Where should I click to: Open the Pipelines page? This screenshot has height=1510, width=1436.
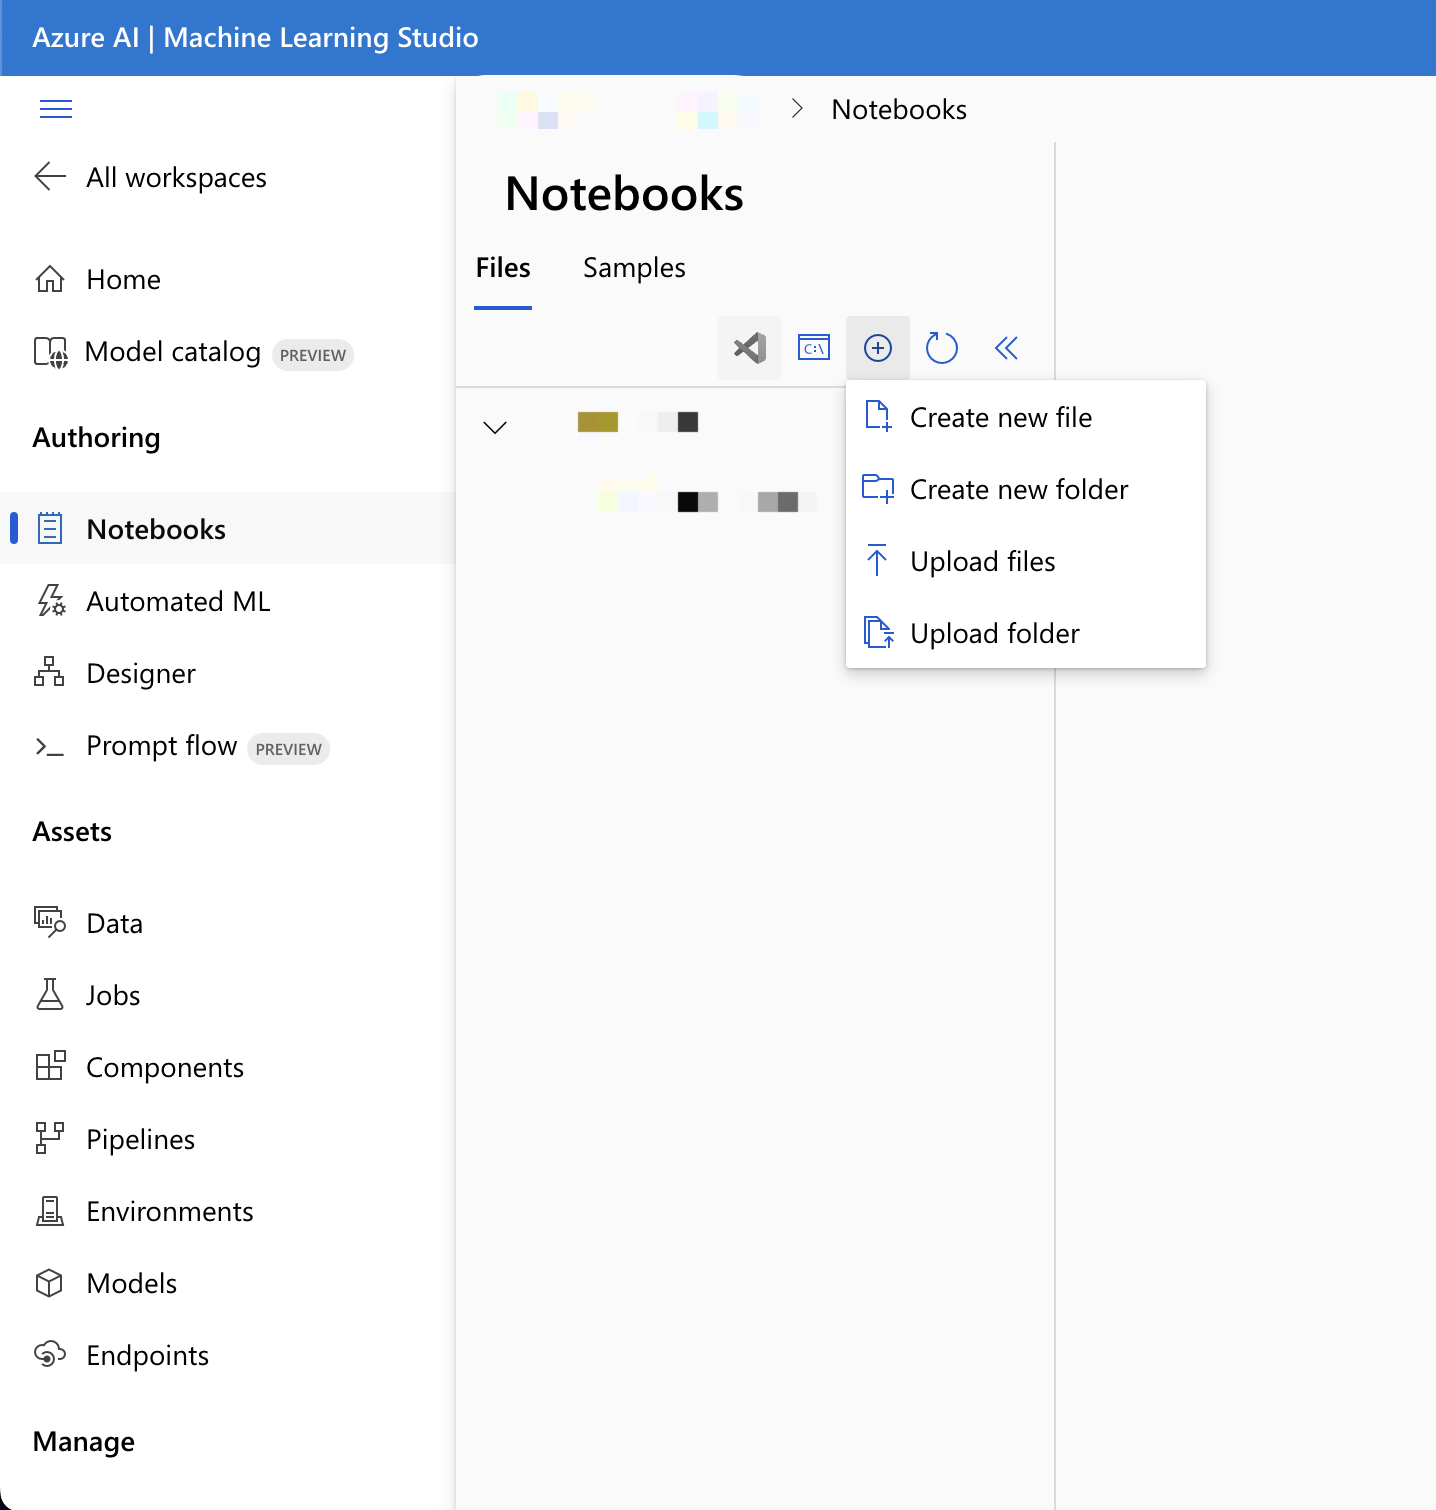click(x=140, y=1139)
